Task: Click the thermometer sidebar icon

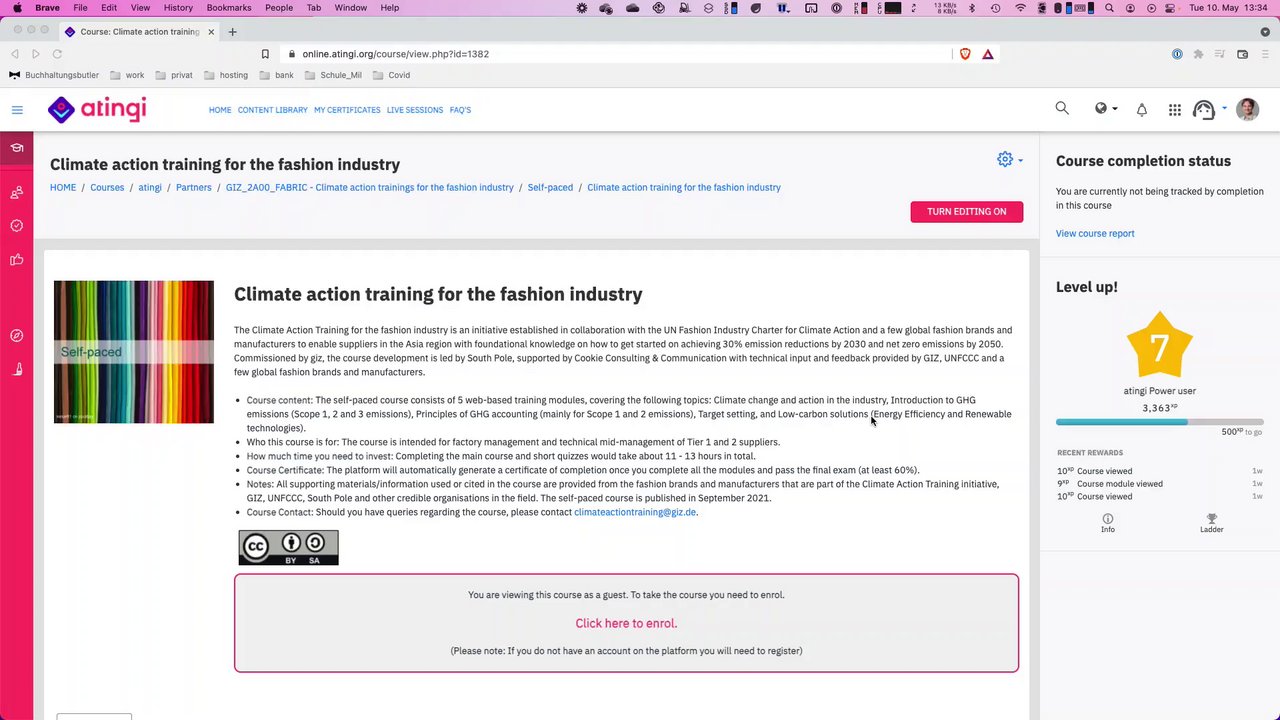Action: pyautogui.click(x=17, y=370)
